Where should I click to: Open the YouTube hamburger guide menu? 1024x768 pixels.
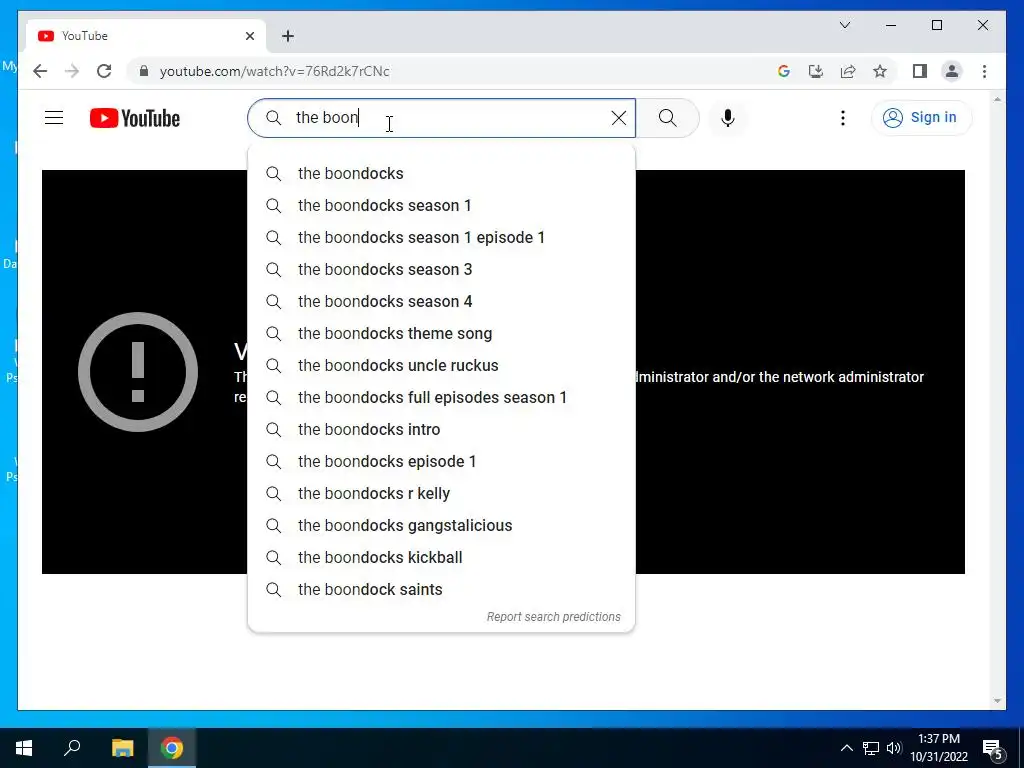point(54,118)
